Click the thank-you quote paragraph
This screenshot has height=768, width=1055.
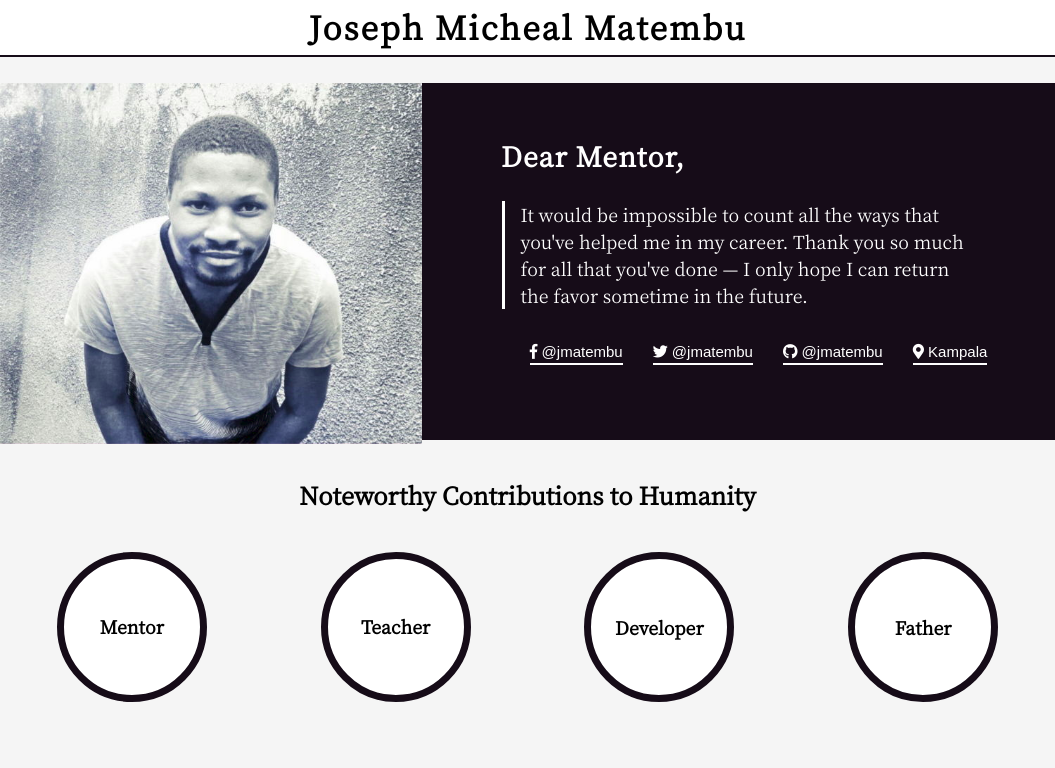pos(741,256)
